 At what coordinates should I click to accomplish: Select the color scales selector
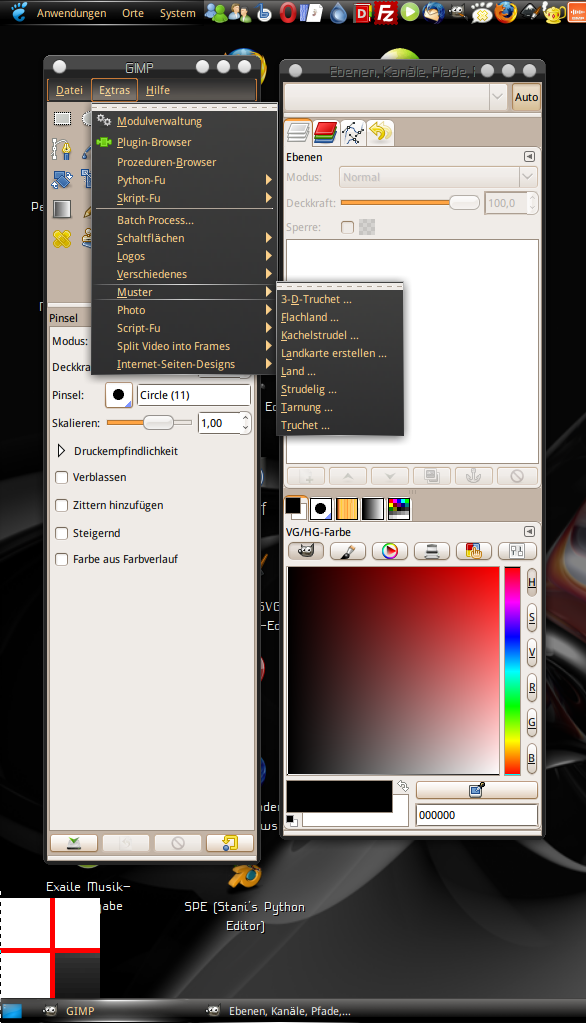(x=517, y=551)
